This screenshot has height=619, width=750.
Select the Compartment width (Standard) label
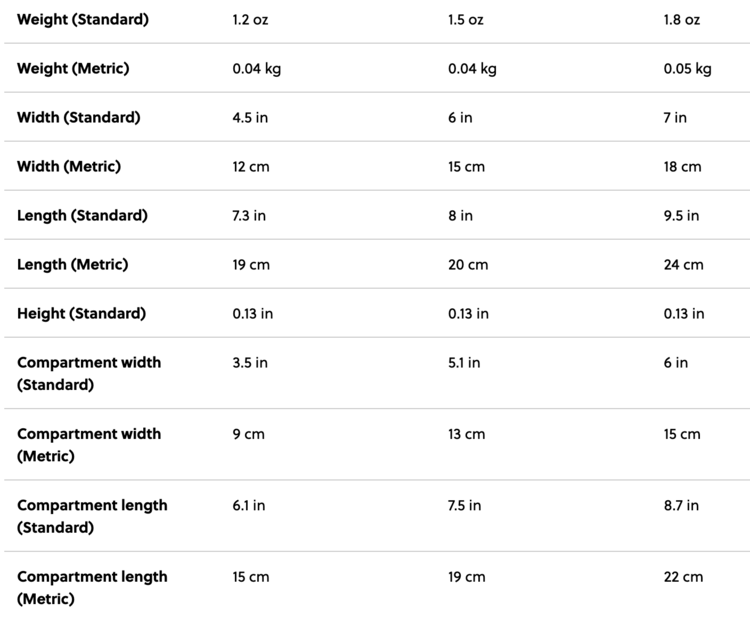[x=89, y=373]
